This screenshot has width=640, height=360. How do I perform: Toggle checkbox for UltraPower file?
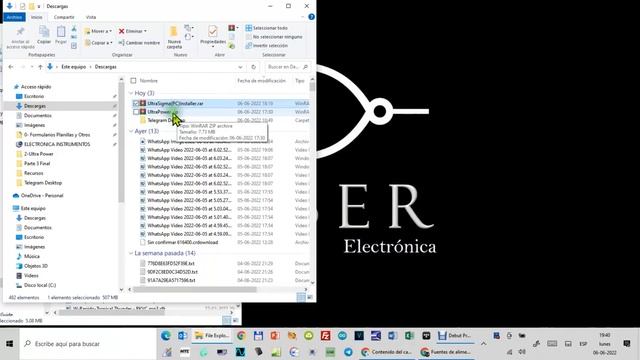136,112
